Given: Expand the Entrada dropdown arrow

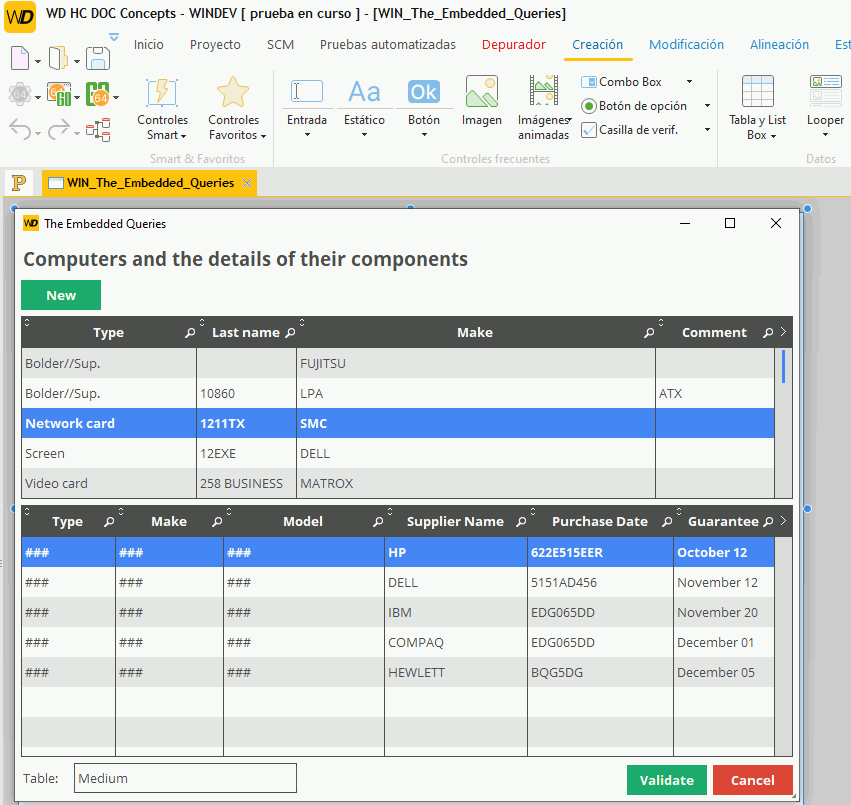Looking at the screenshot, I should pos(307,135).
